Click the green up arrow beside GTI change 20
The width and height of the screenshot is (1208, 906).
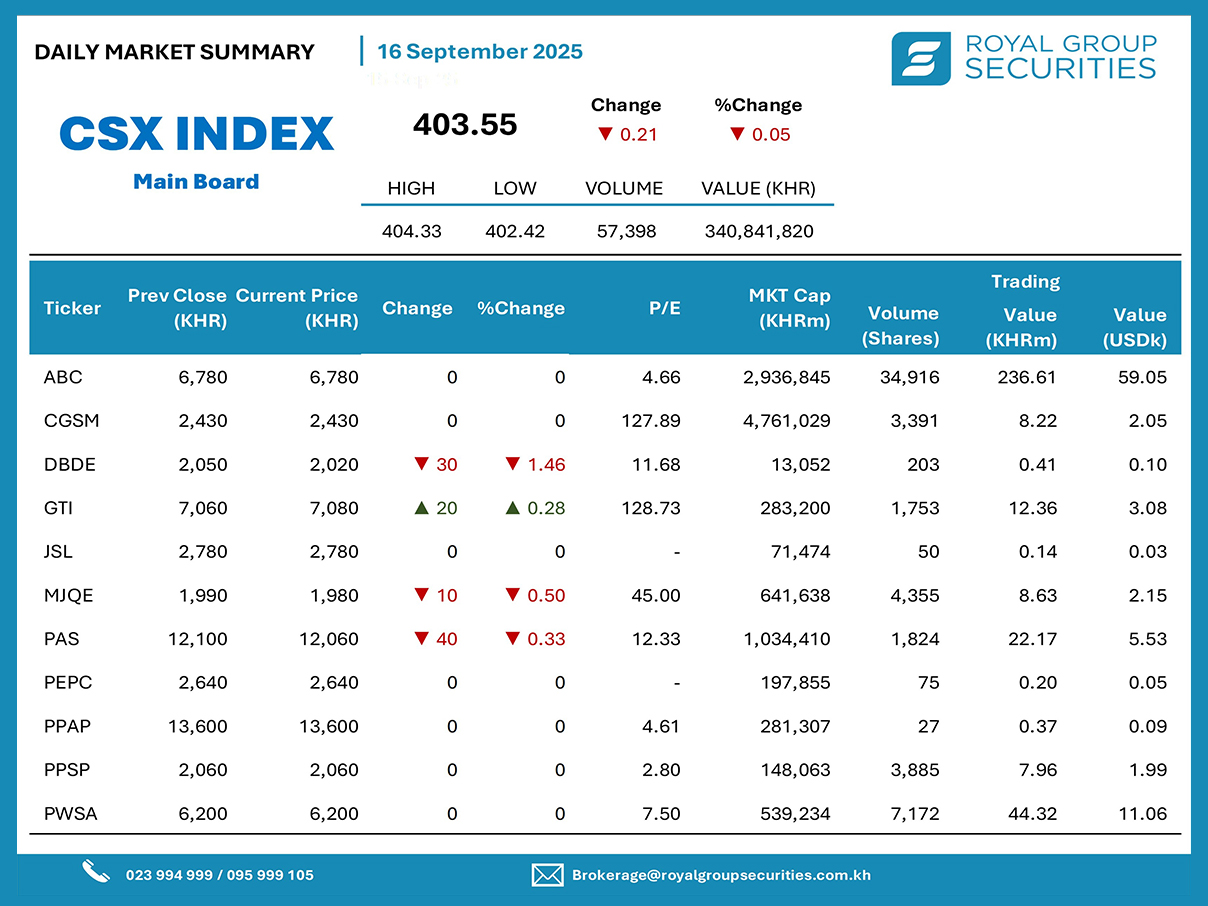[421, 508]
